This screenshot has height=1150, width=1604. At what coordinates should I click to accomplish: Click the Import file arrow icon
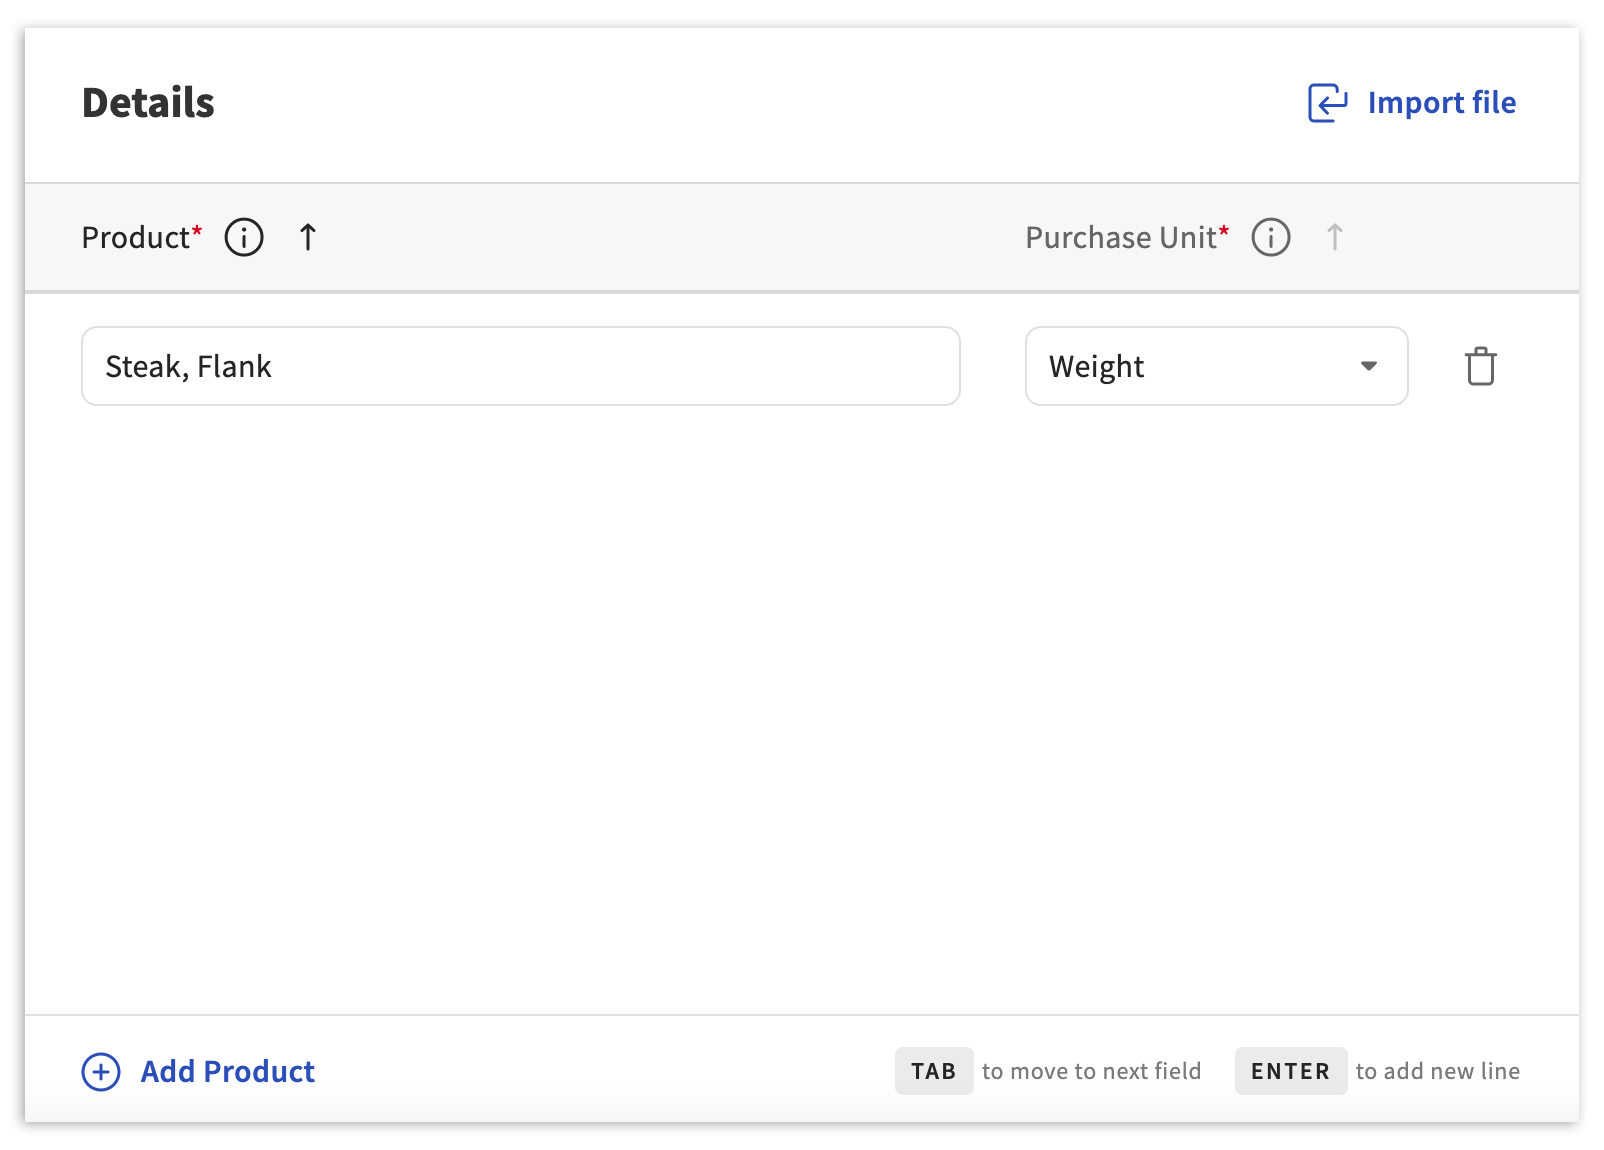pos(1325,102)
